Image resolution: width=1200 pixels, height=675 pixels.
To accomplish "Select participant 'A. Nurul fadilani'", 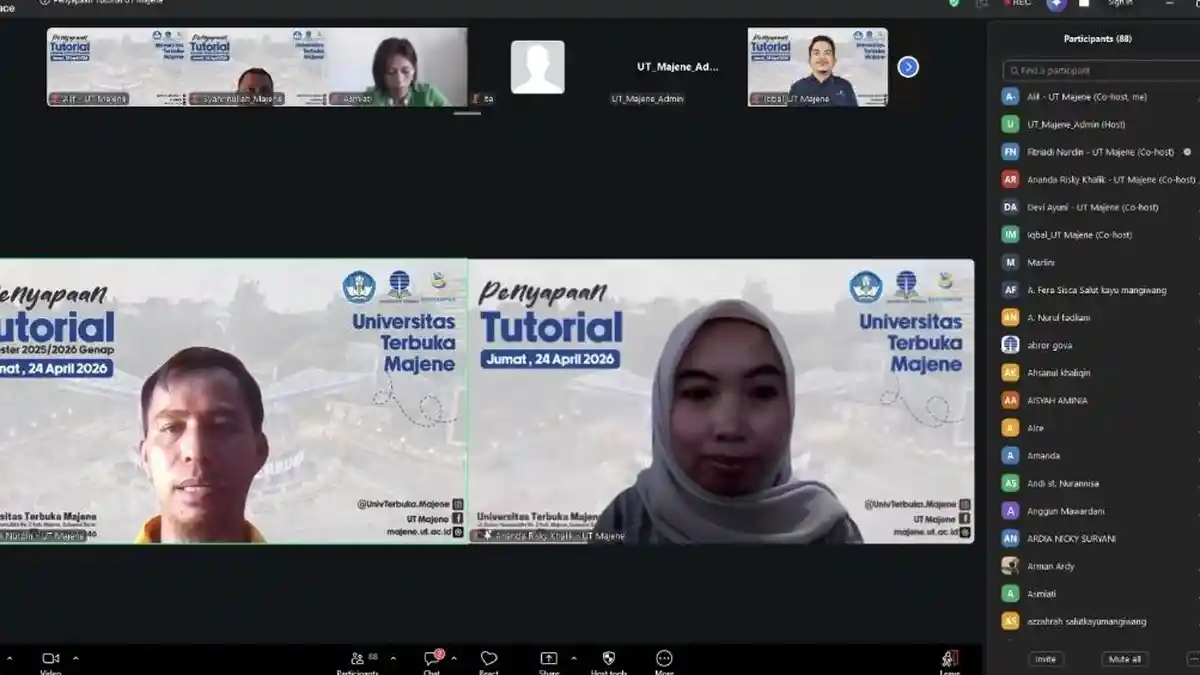I will pos(1098,317).
